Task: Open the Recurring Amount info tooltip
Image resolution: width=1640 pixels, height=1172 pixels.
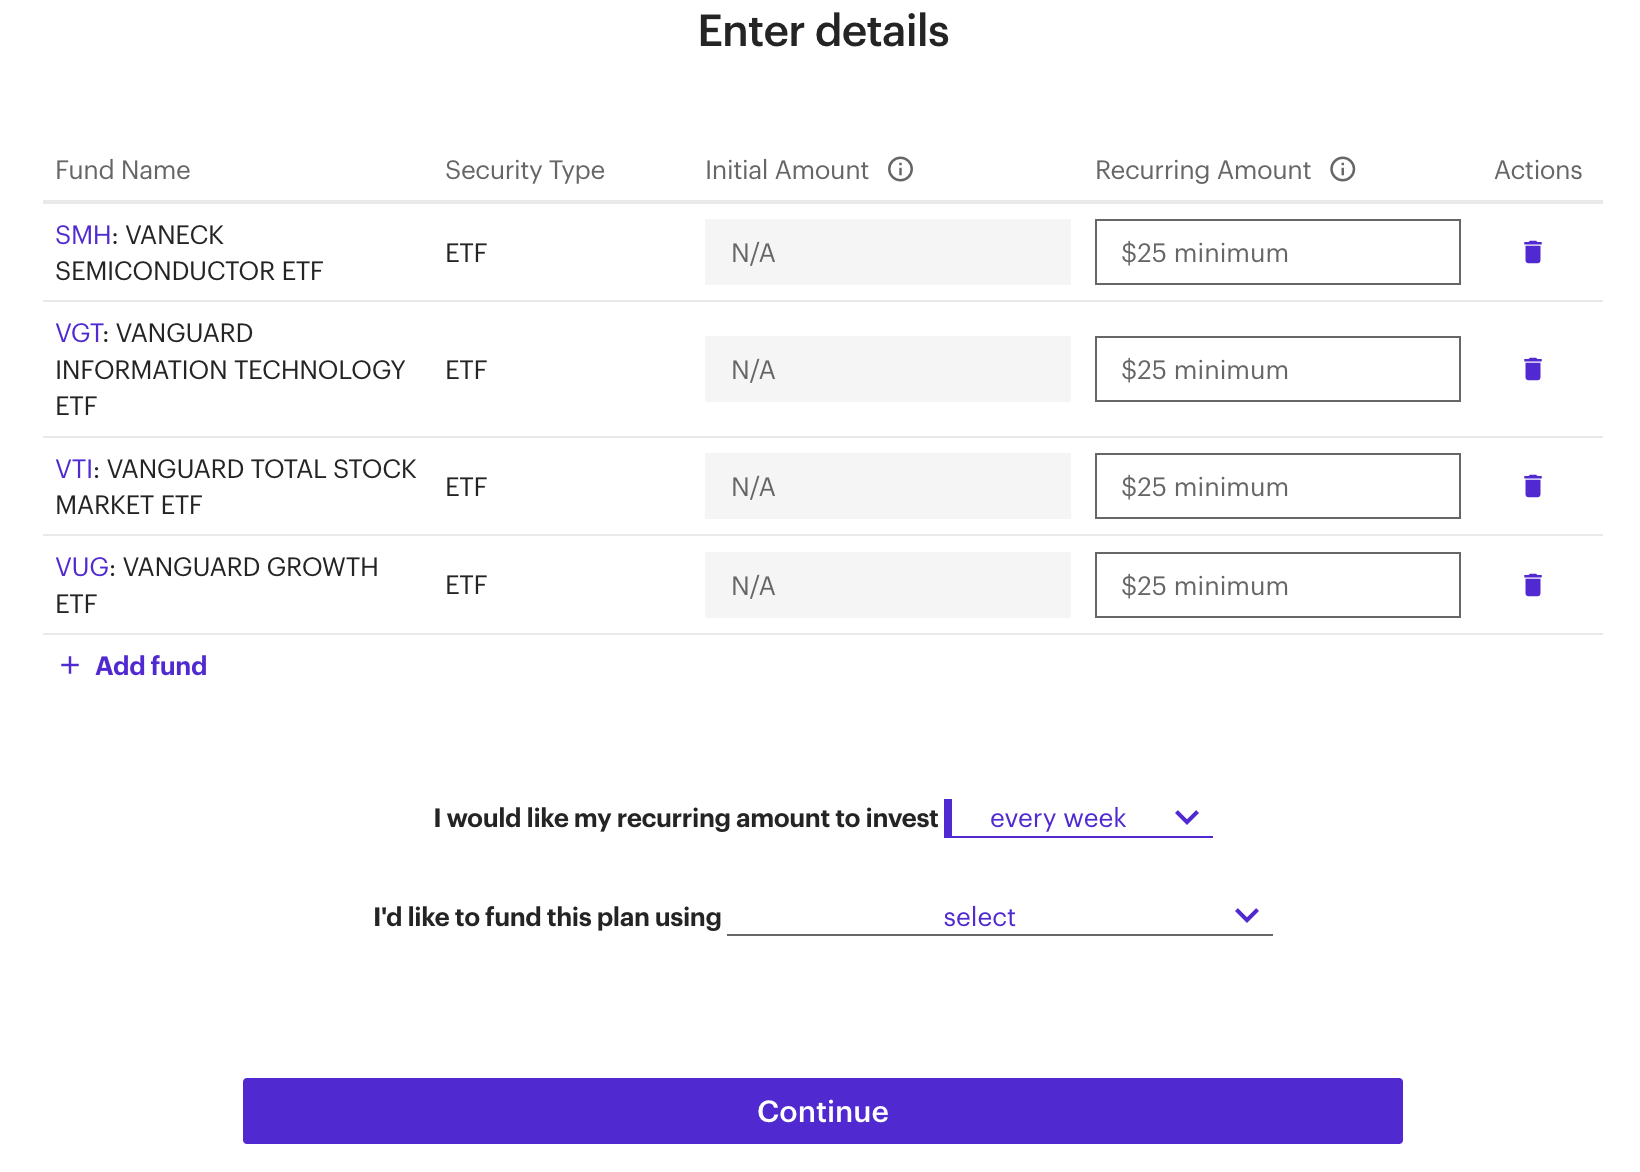Action: click(x=1342, y=169)
